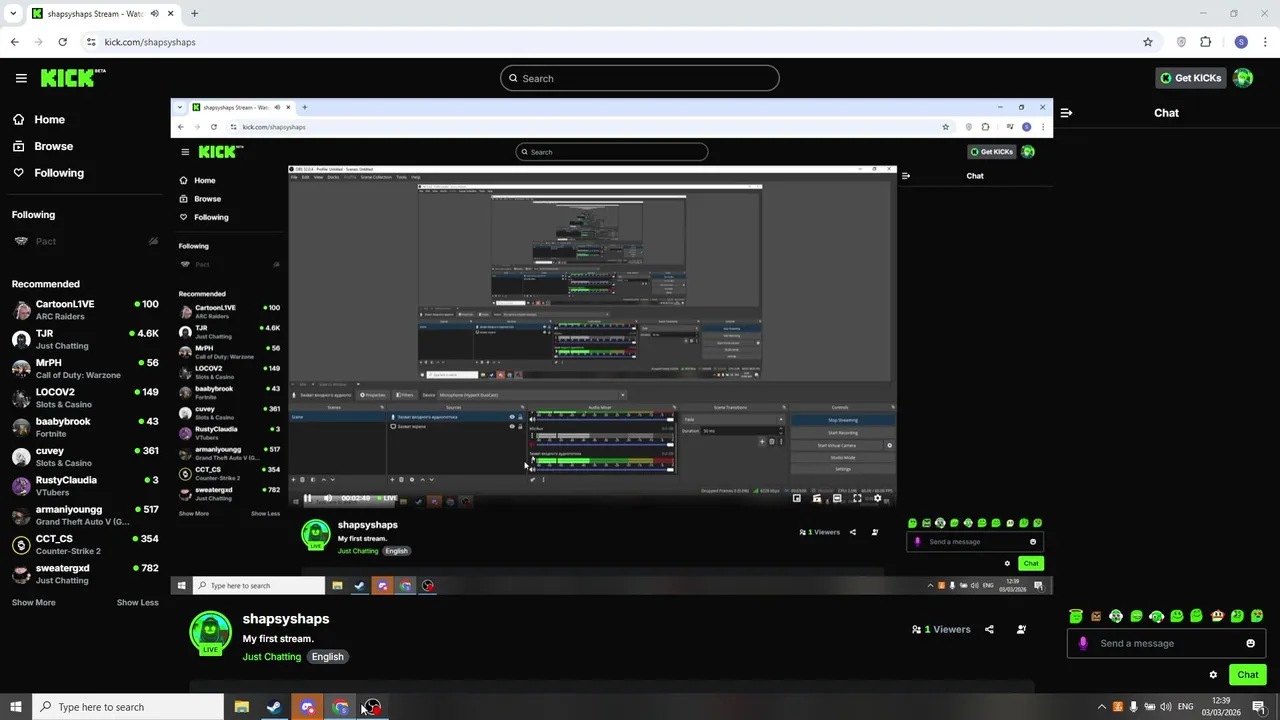Open Windows Start menu
This screenshot has height=720, width=1280.
pos(16,707)
